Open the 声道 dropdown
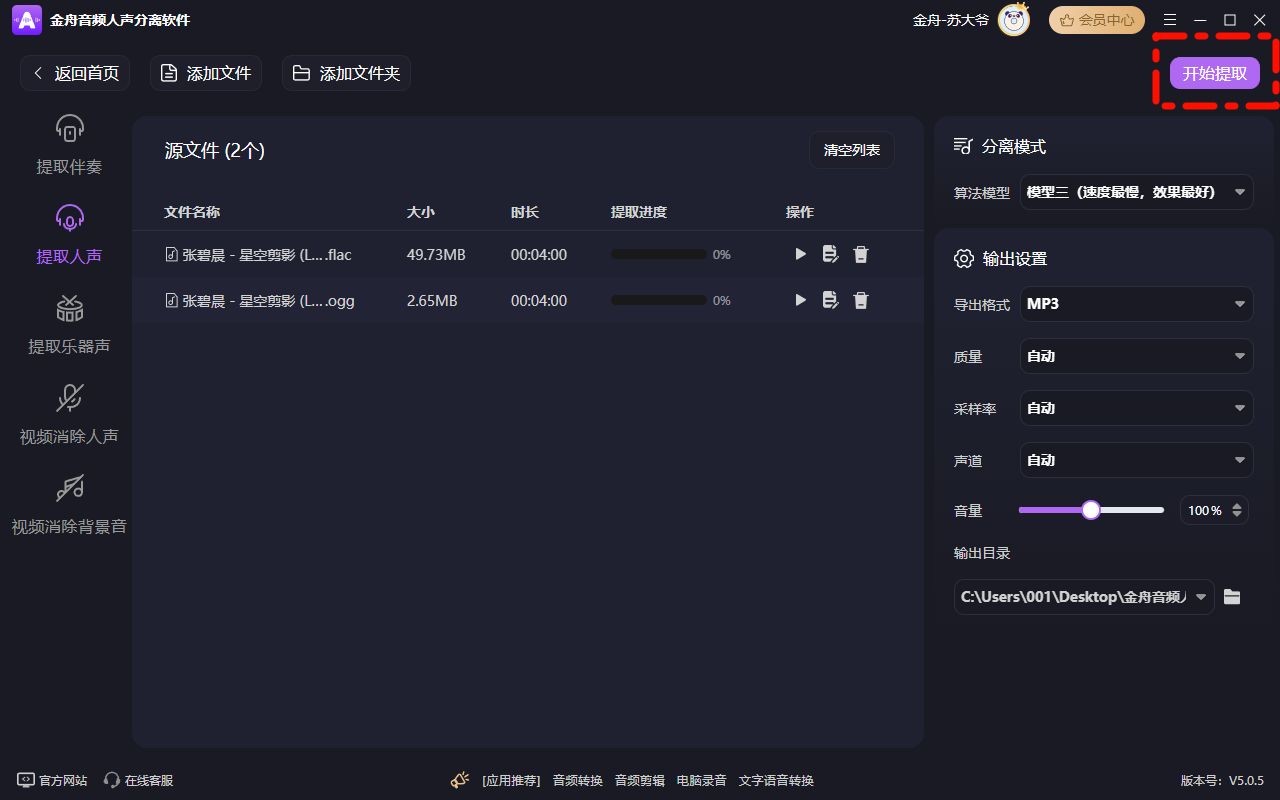This screenshot has width=1280, height=800. tap(1136, 460)
